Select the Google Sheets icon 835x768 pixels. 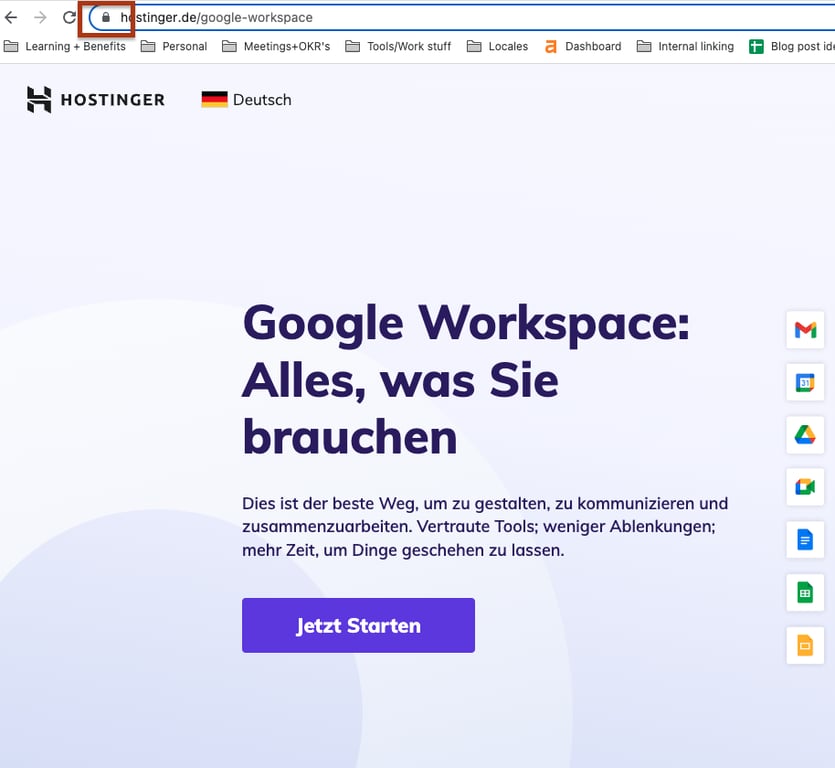[805, 592]
